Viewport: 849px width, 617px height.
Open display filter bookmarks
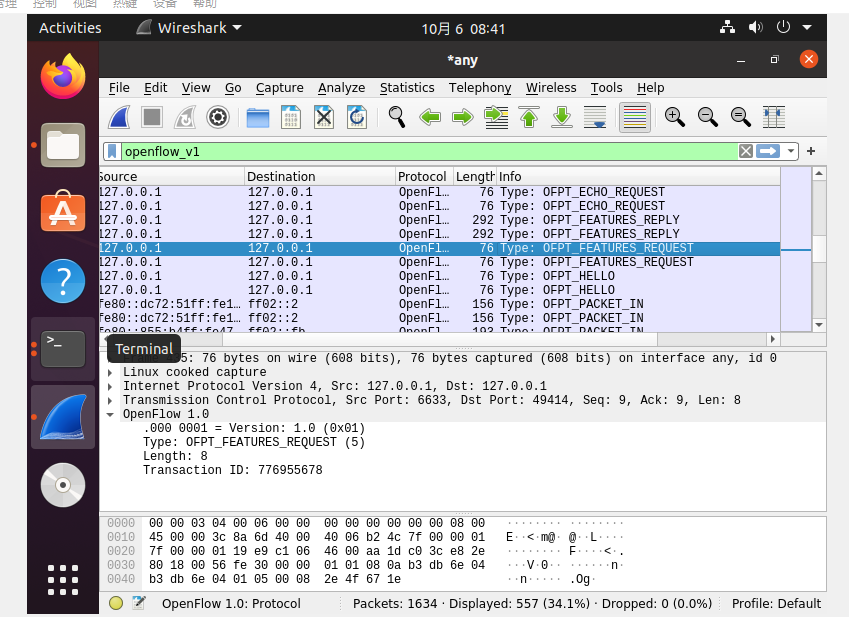click(112, 152)
